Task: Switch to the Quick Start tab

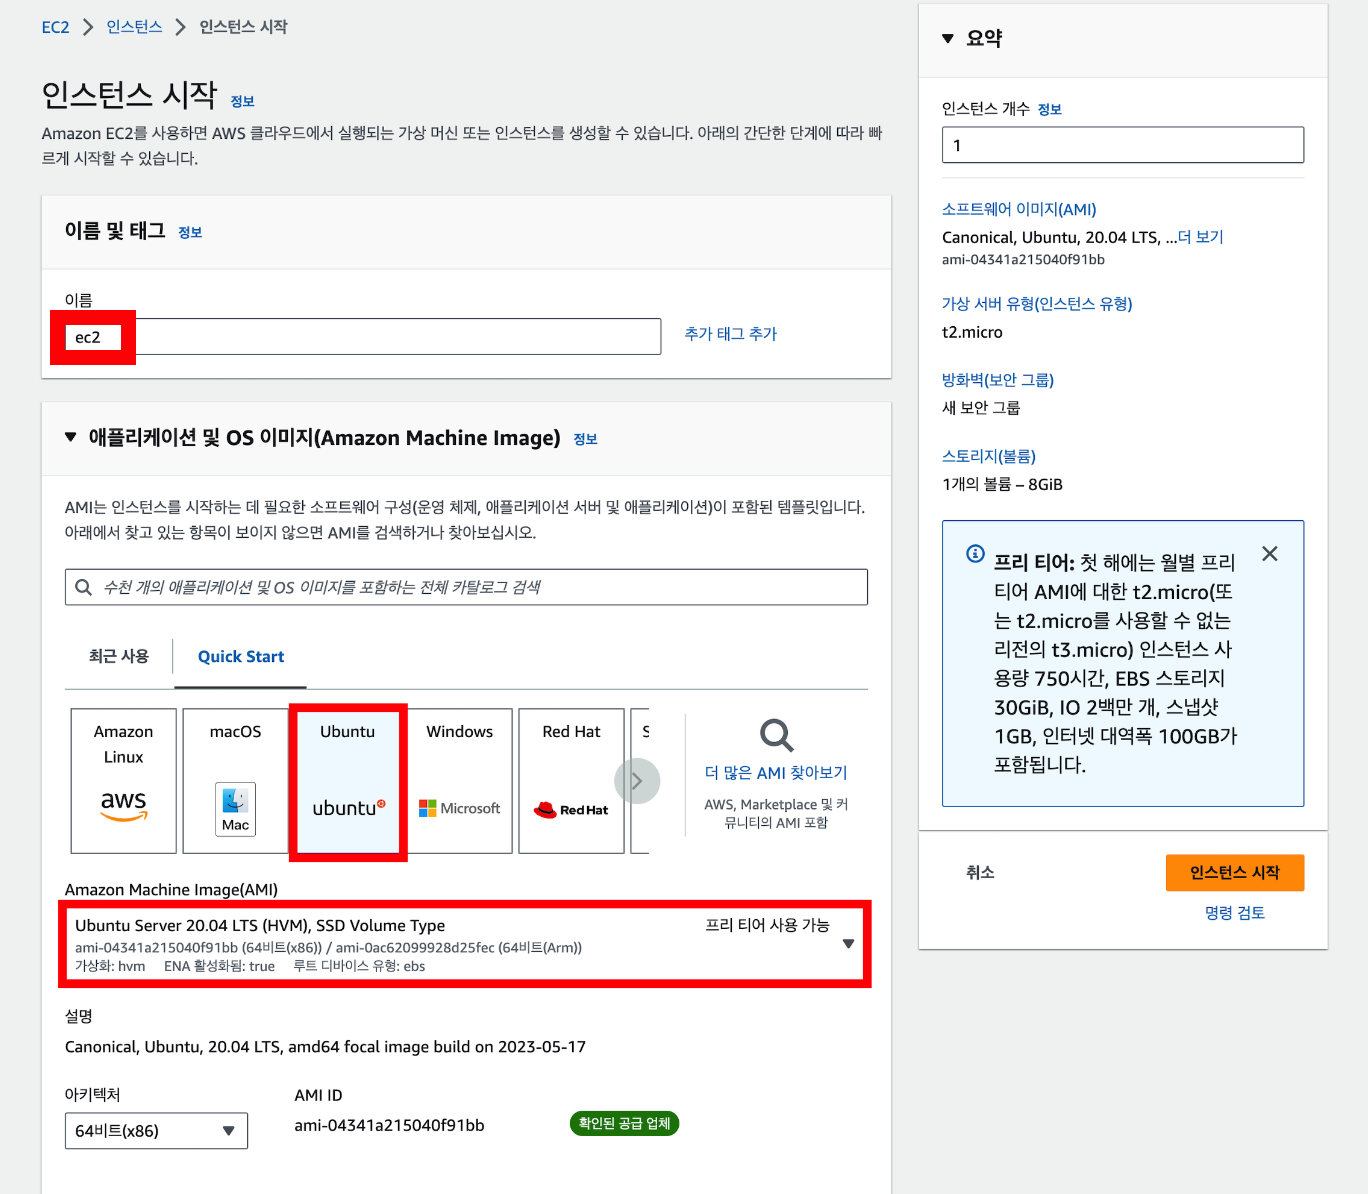Action: [x=241, y=657]
